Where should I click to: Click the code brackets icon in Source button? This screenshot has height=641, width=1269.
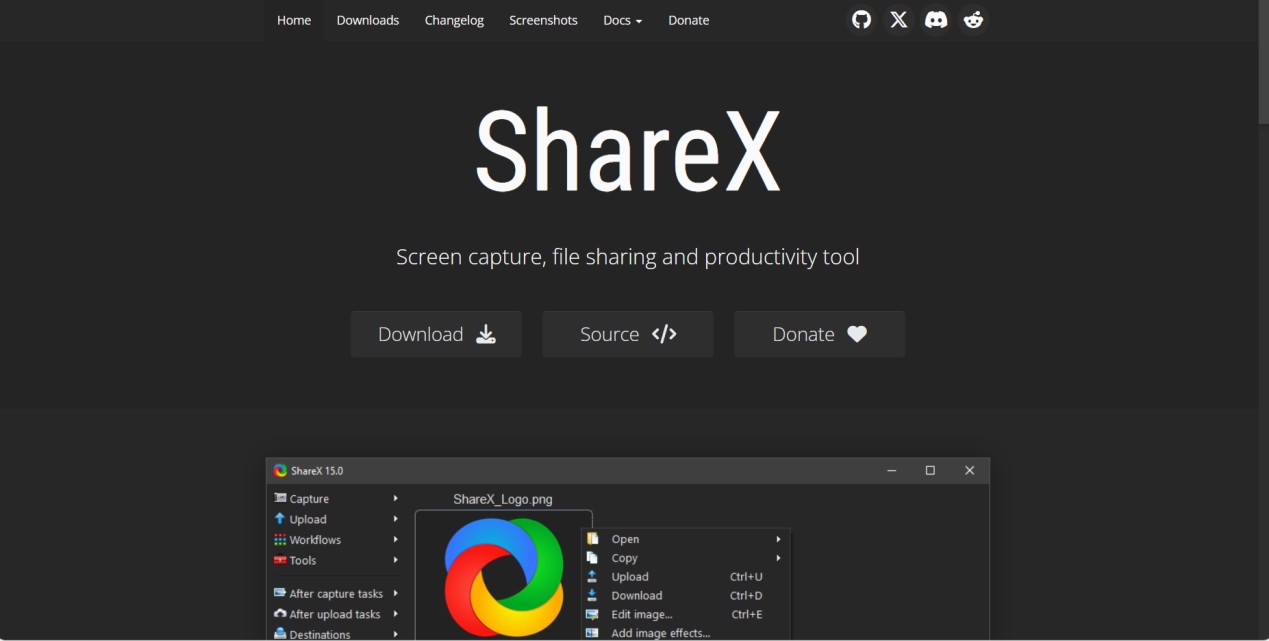664,334
